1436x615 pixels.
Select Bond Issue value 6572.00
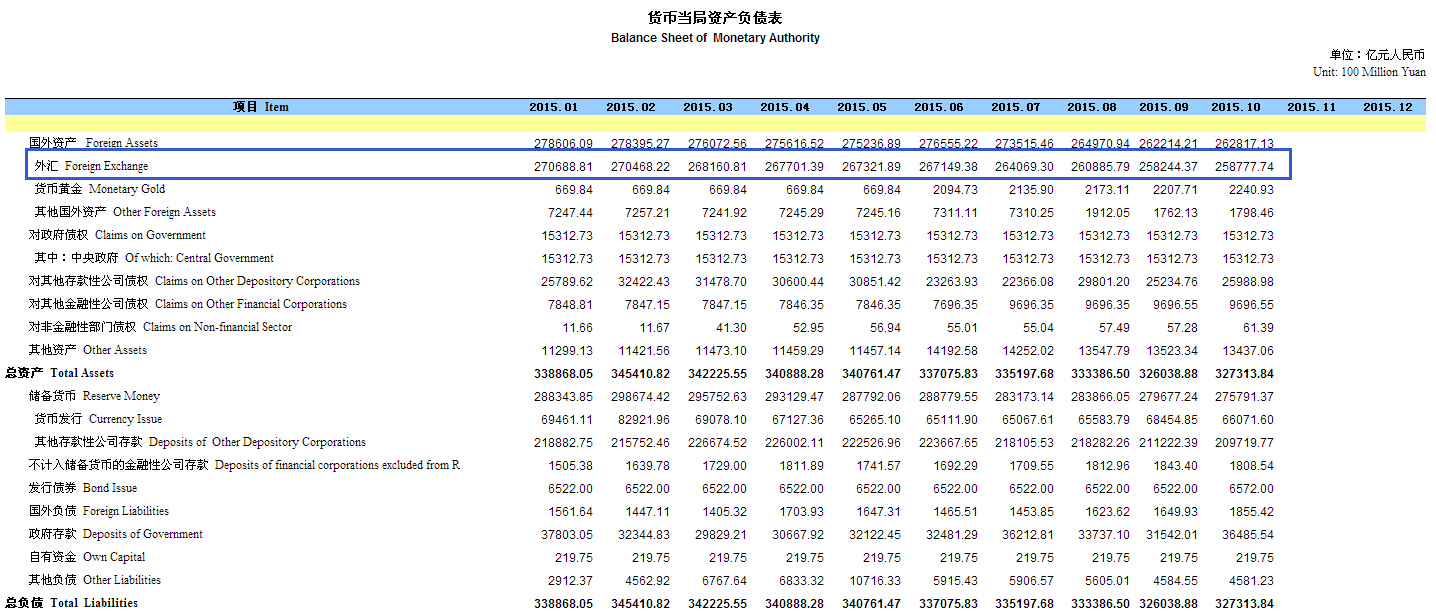[1250, 488]
